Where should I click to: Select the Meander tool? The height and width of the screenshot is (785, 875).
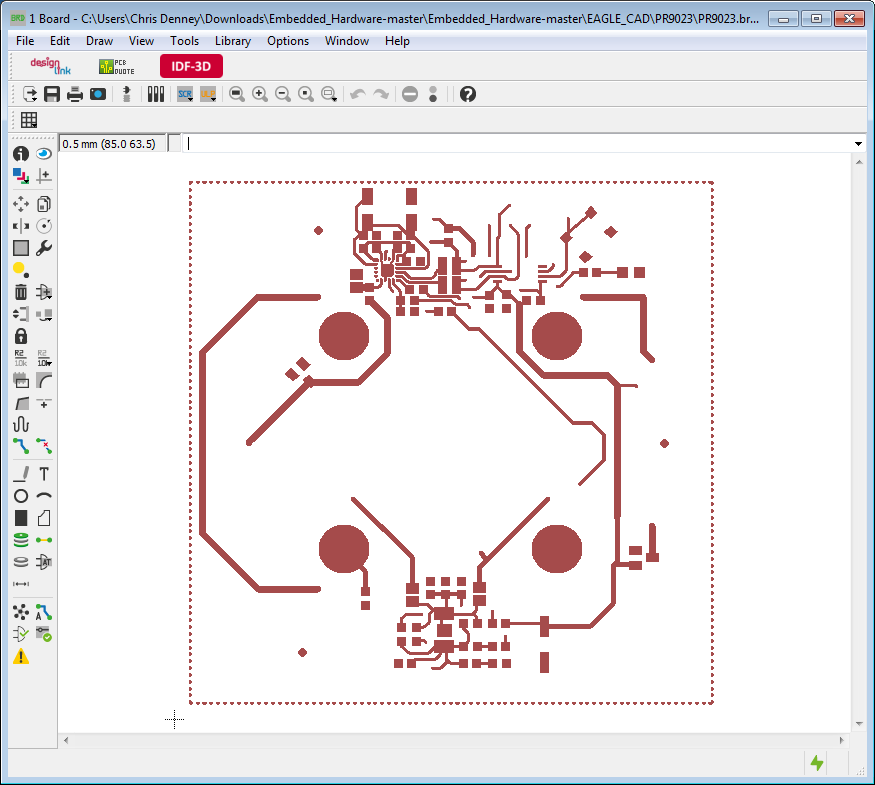pyautogui.click(x=21, y=425)
